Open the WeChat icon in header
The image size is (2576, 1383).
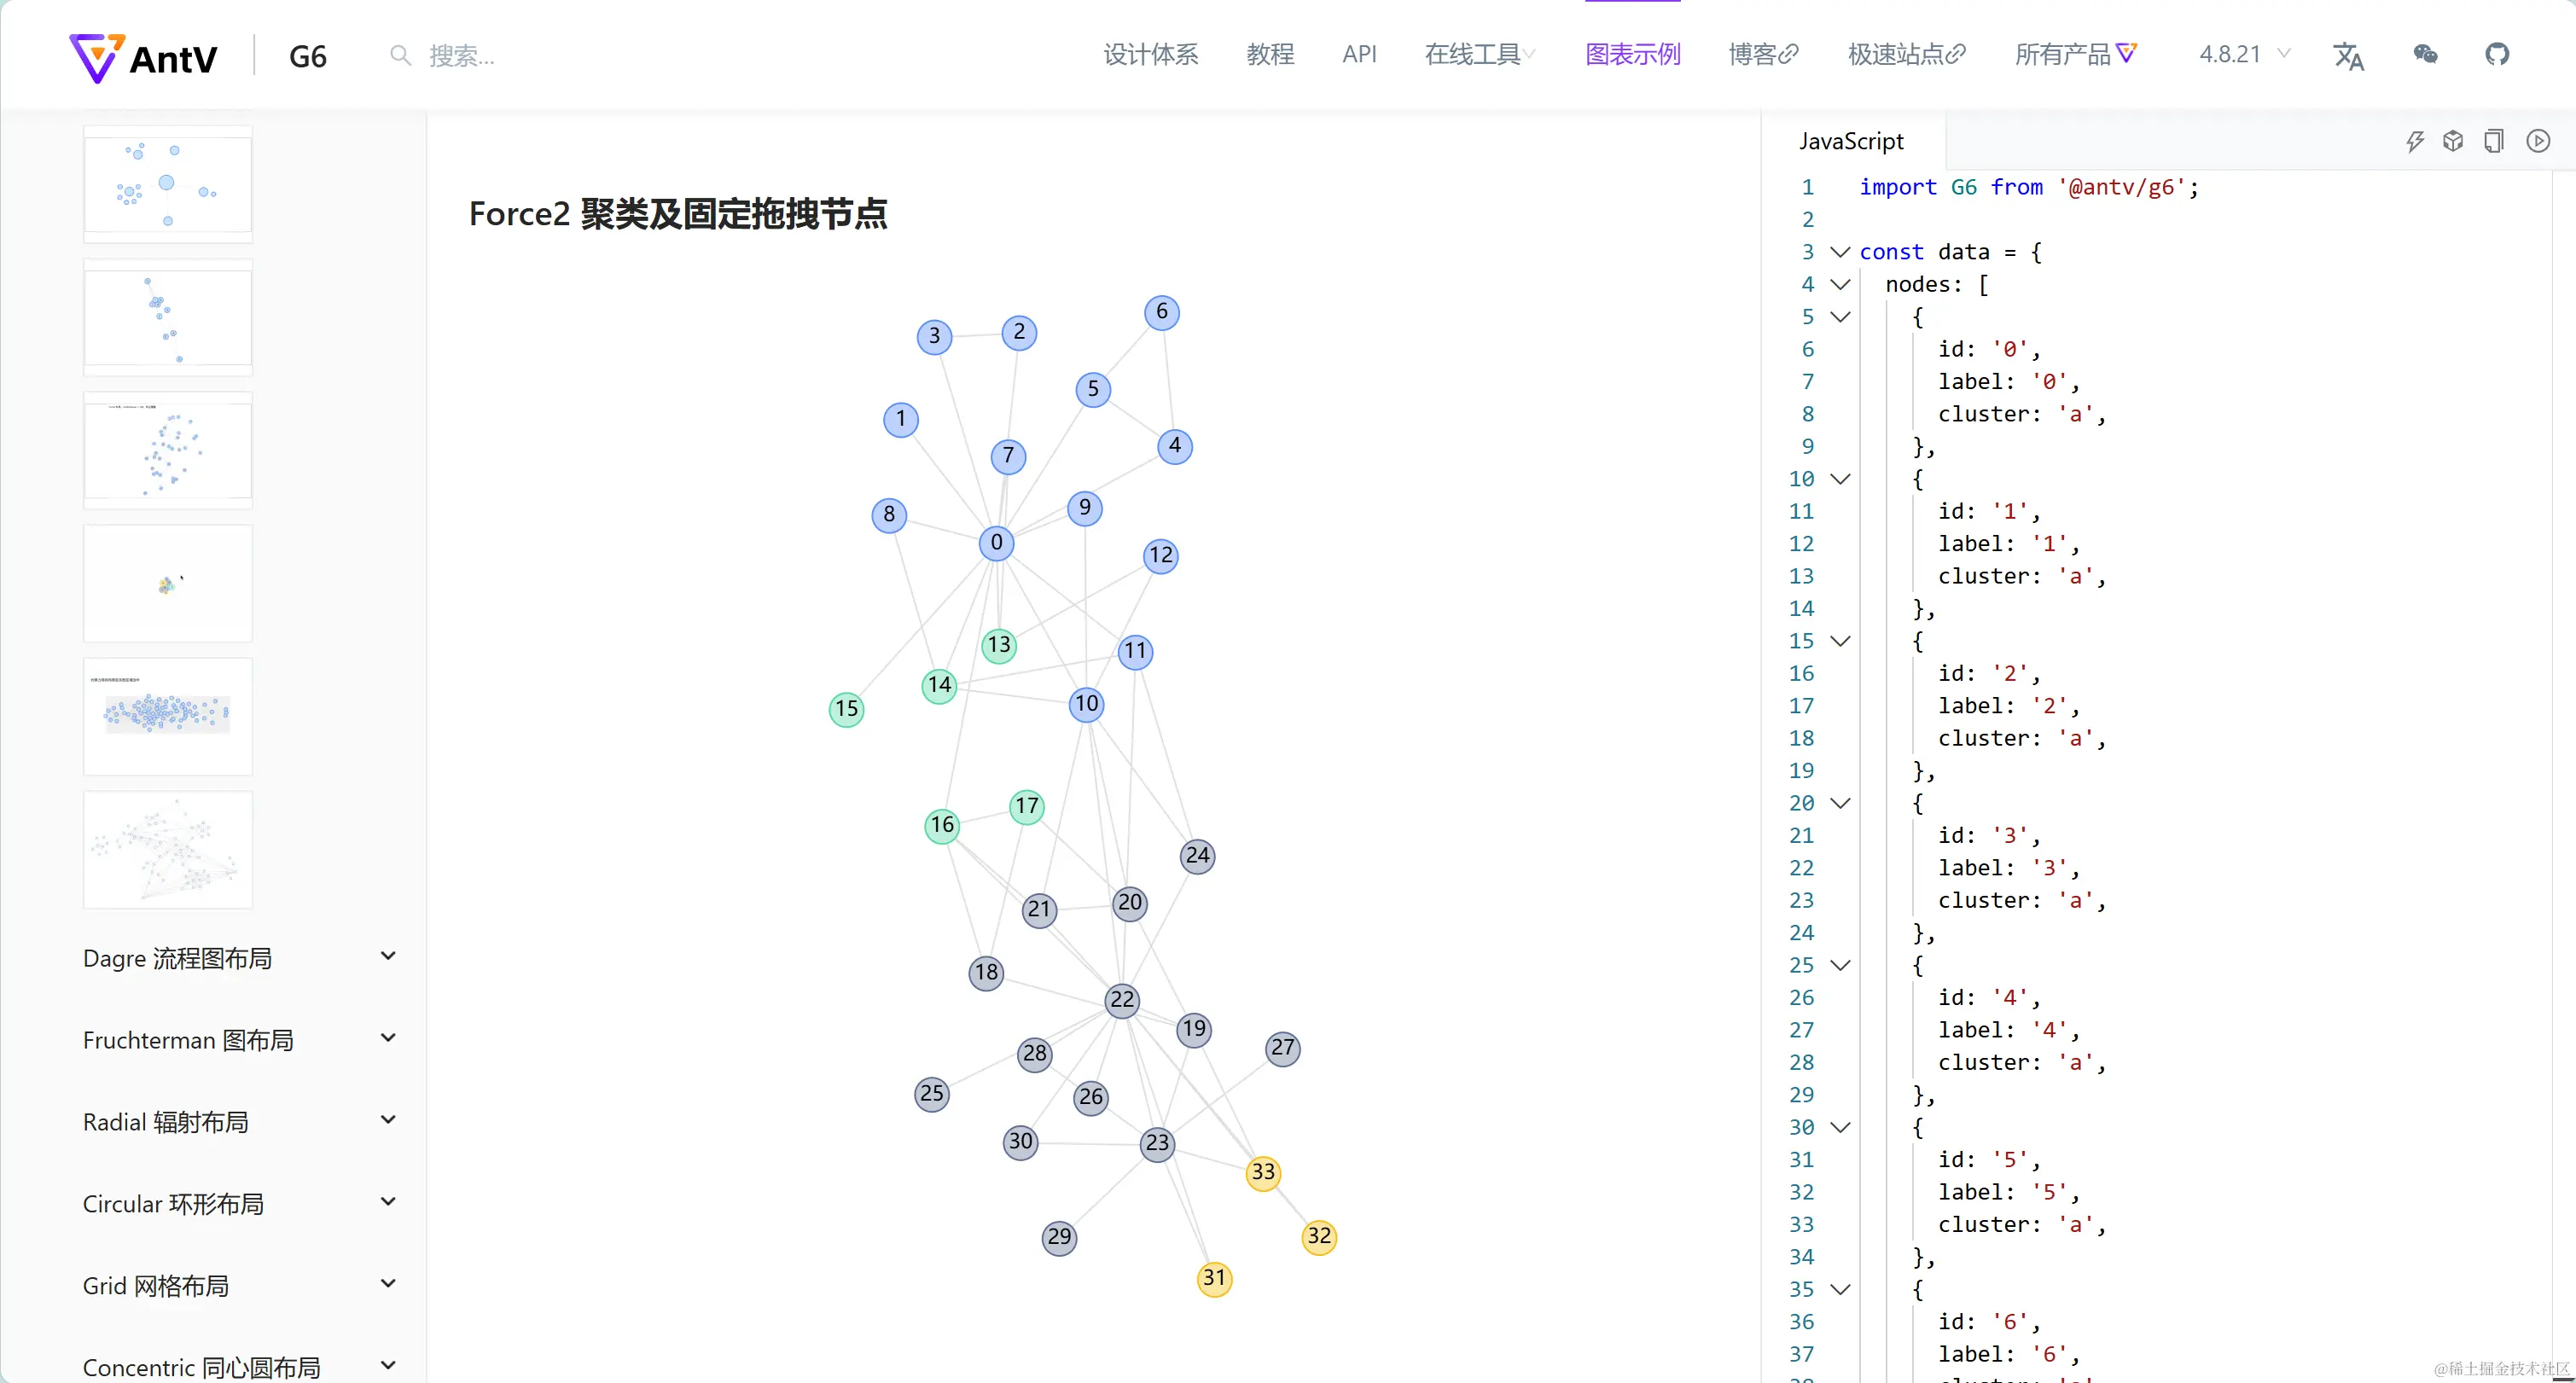tap(2425, 54)
